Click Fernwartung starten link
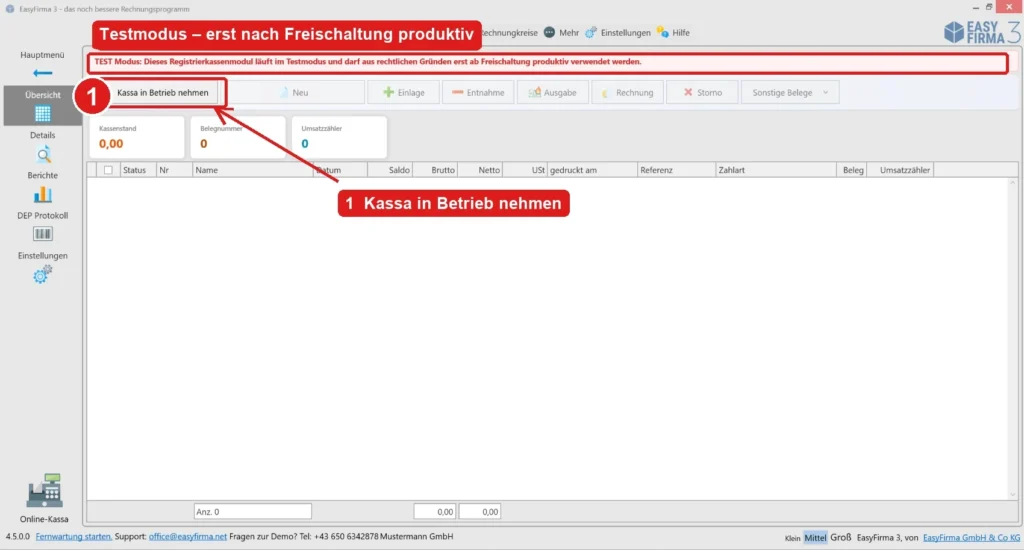This screenshot has height=550, width=1024. pos(74,536)
